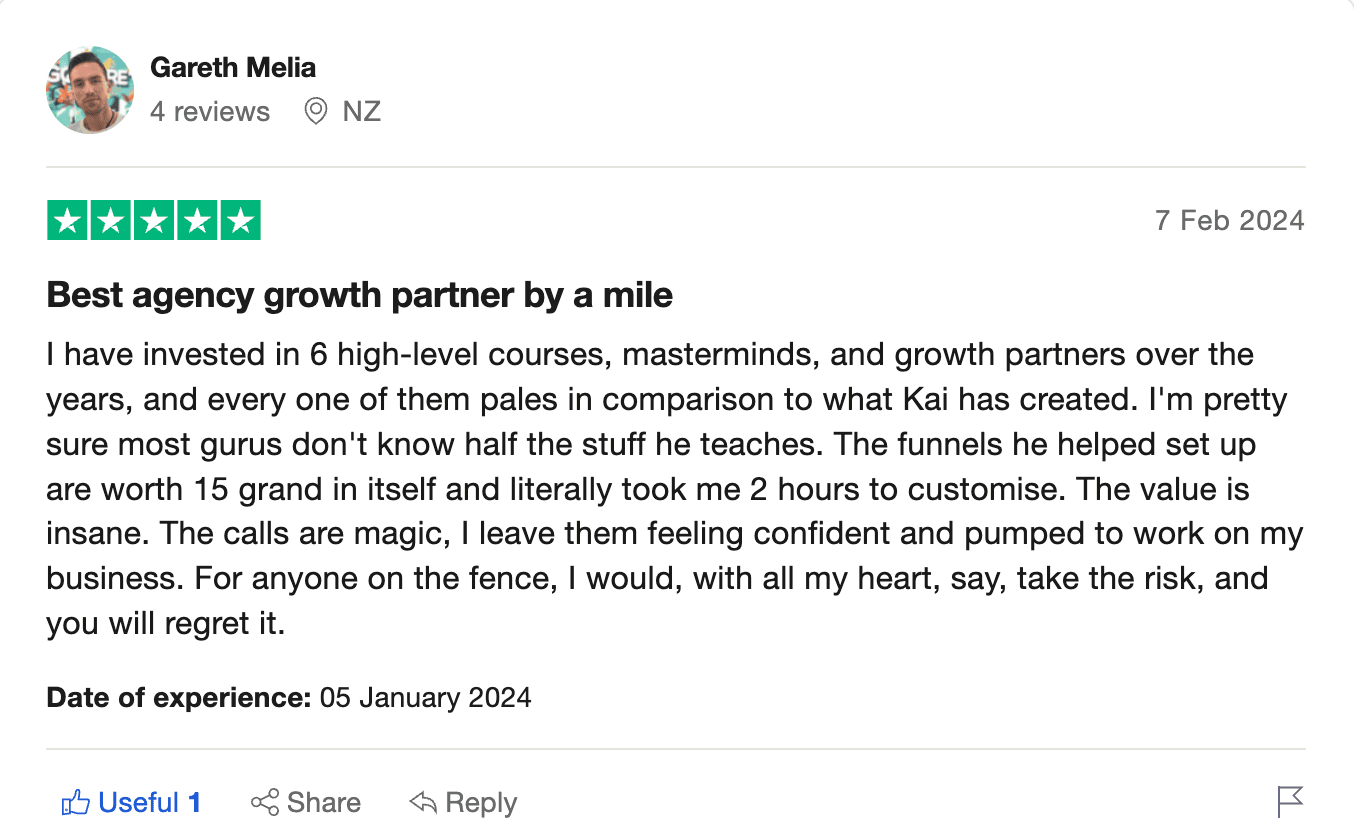This screenshot has height=830, width=1354.
Task: Click the fourth green rating star
Action: (x=197, y=221)
